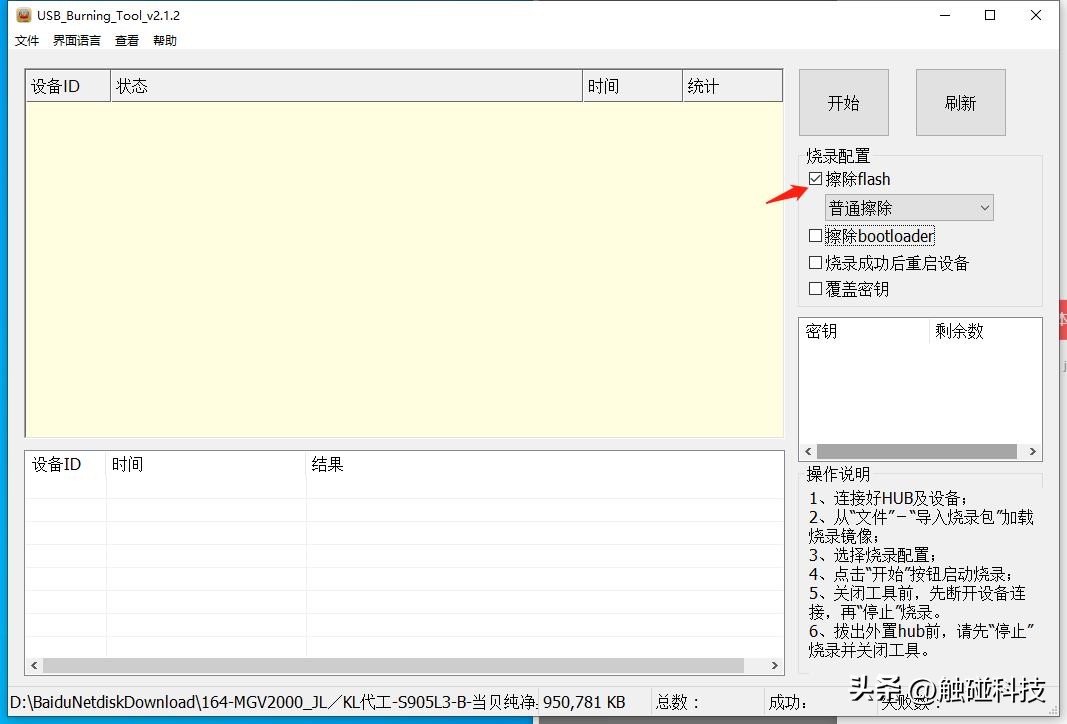Screen dimensions: 1067x724
Task: Open the 普通擦除 erase mode dropdown
Action: (905, 207)
